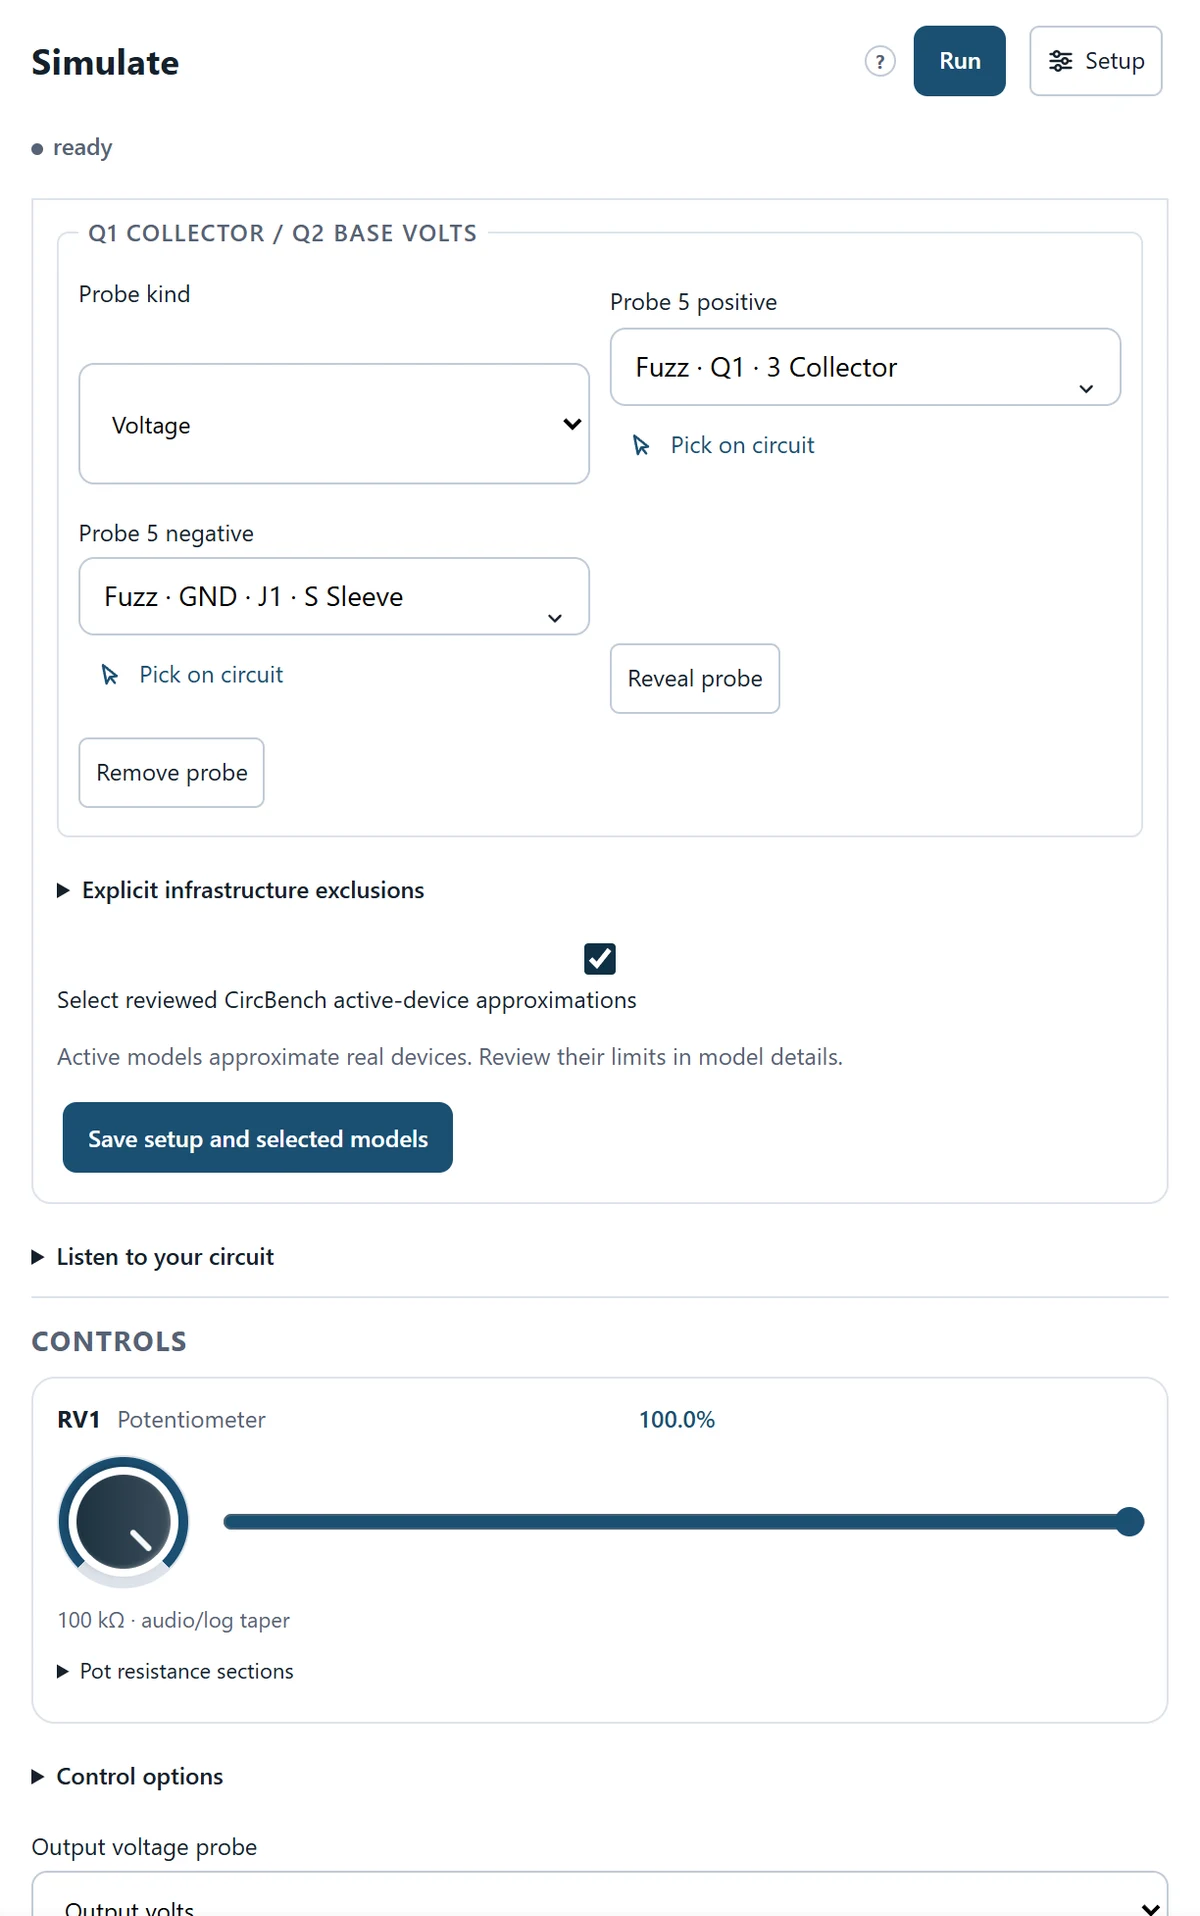The width and height of the screenshot is (1200, 1916).
Task: Click the RV1 potentiometer slider handle
Action: pos(1130,1522)
